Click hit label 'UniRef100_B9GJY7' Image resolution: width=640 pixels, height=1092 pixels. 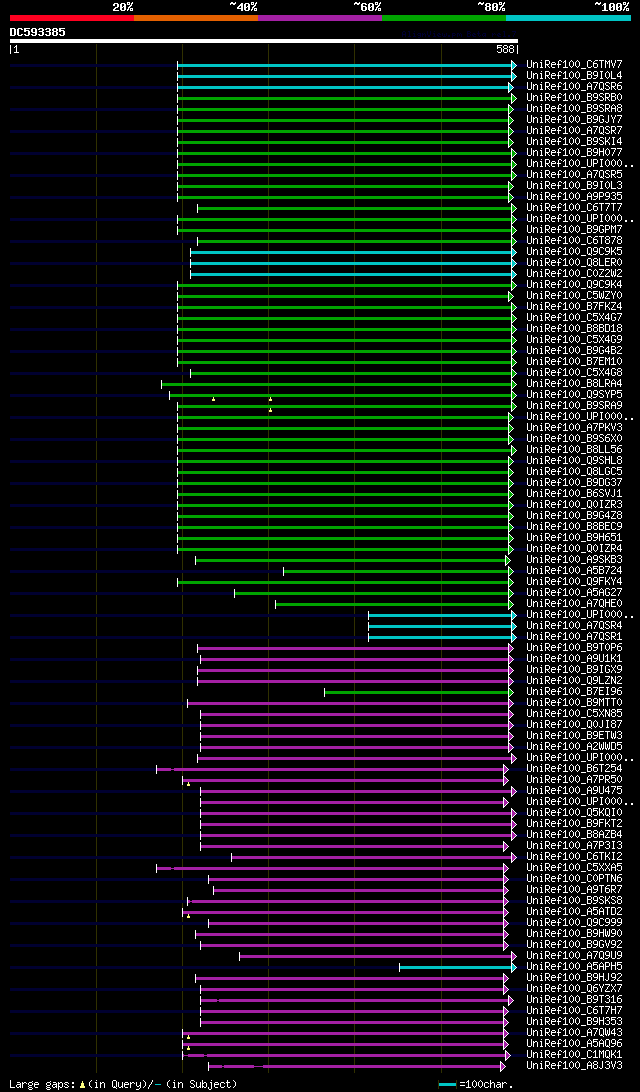coord(574,120)
